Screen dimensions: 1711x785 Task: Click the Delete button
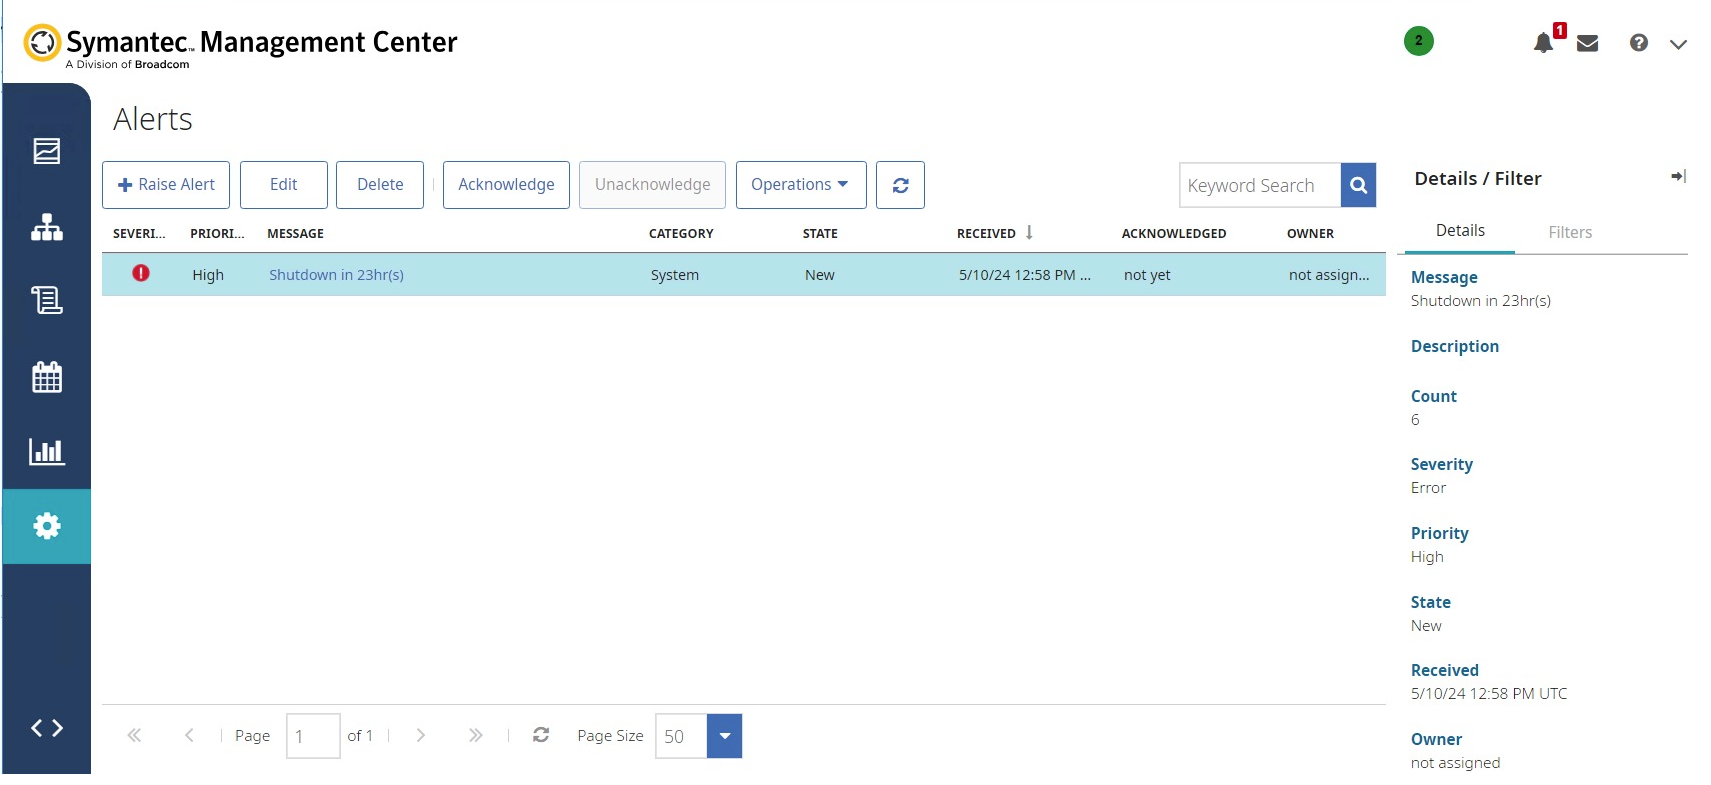click(x=380, y=185)
